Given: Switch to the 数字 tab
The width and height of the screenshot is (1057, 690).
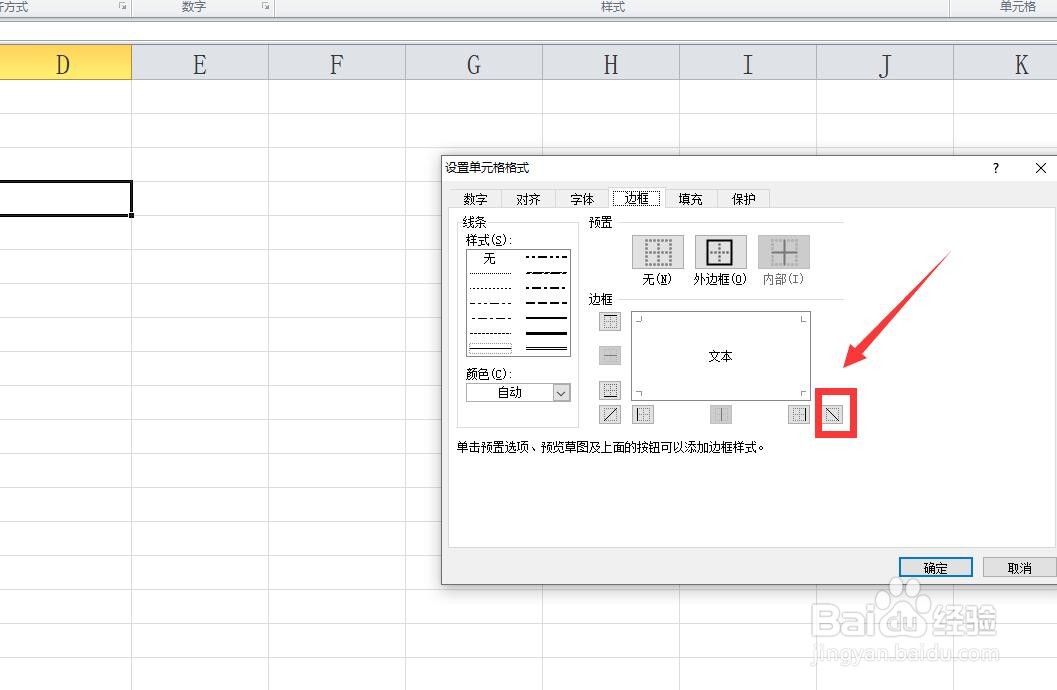Looking at the screenshot, I should (x=475, y=198).
